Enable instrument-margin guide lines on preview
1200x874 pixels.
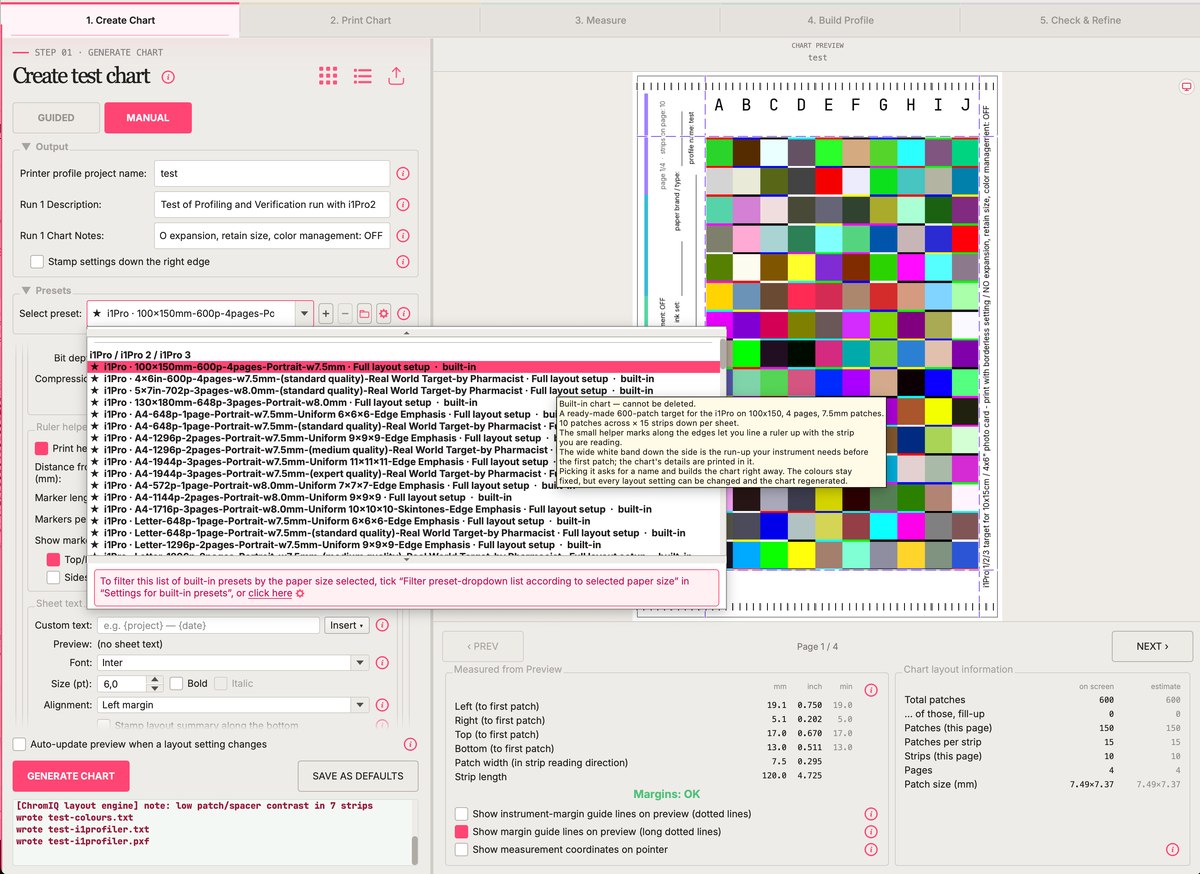[x=461, y=814]
